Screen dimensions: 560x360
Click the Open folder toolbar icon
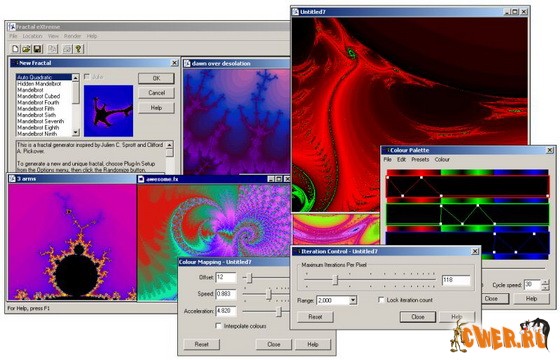[26, 49]
